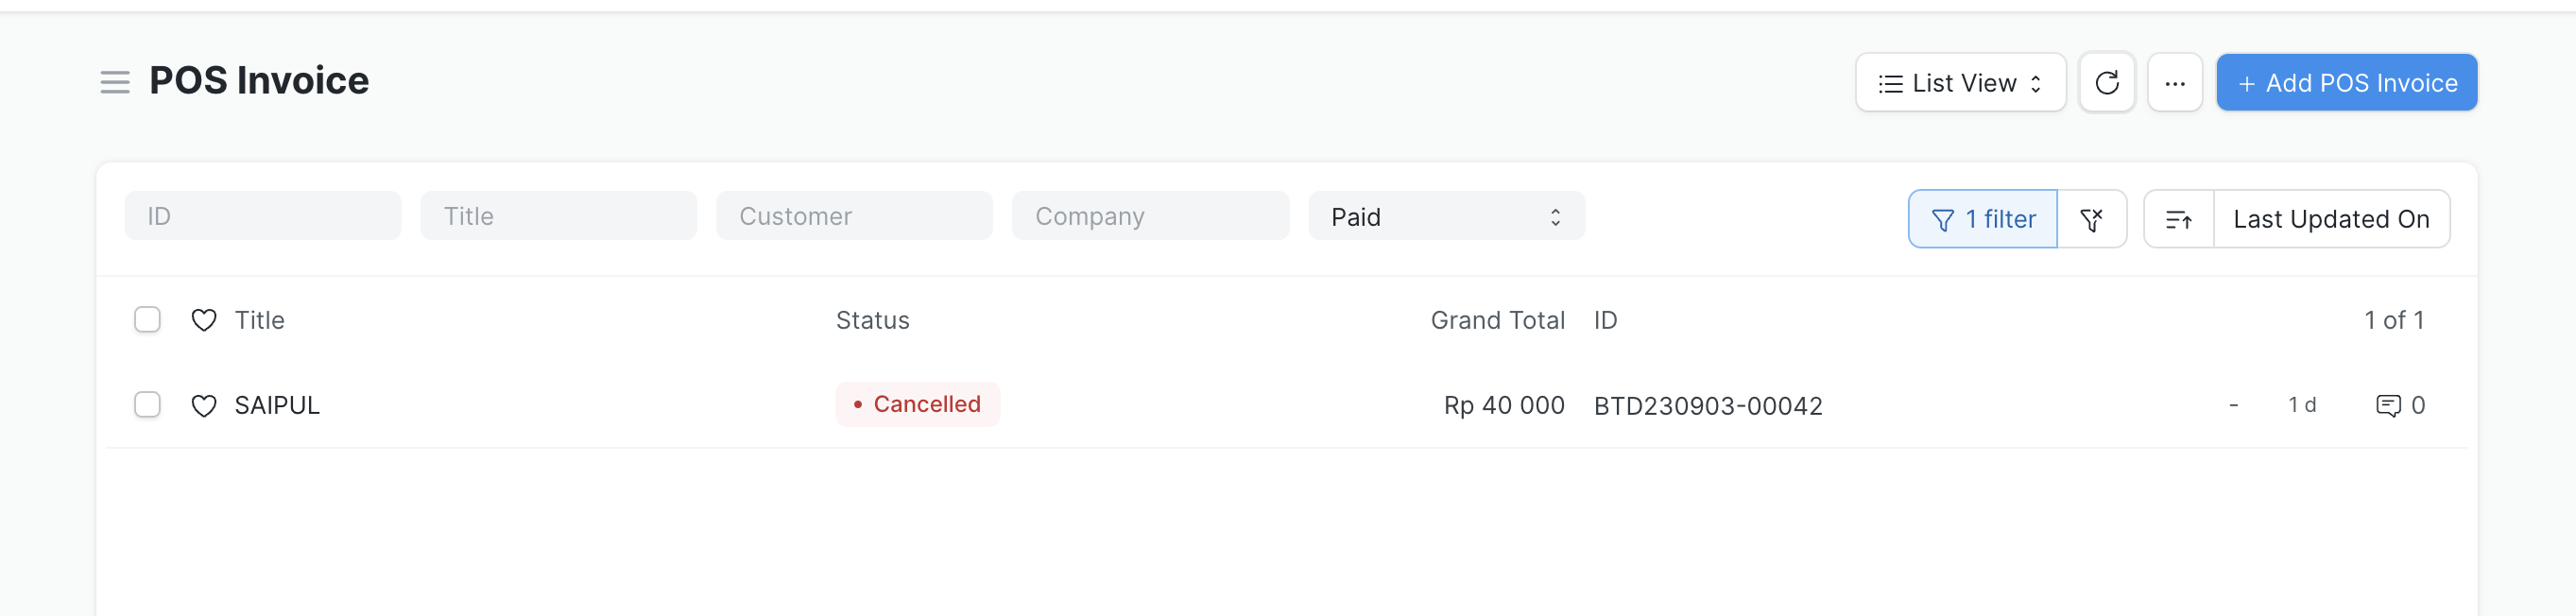The image size is (2576, 616).
Task: Check the SAIPUL row checkbox
Action: [147, 404]
